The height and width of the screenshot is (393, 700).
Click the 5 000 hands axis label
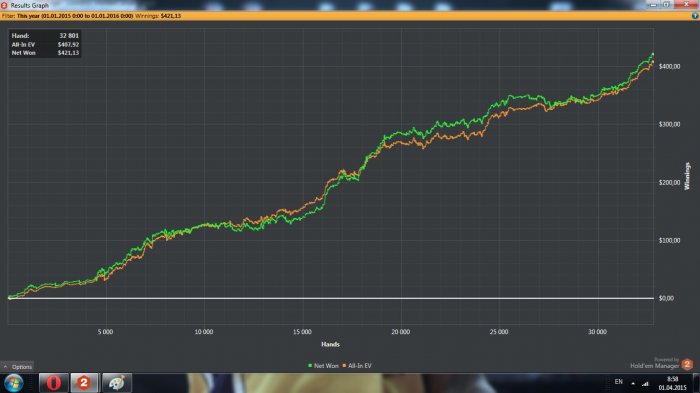point(105,332)
